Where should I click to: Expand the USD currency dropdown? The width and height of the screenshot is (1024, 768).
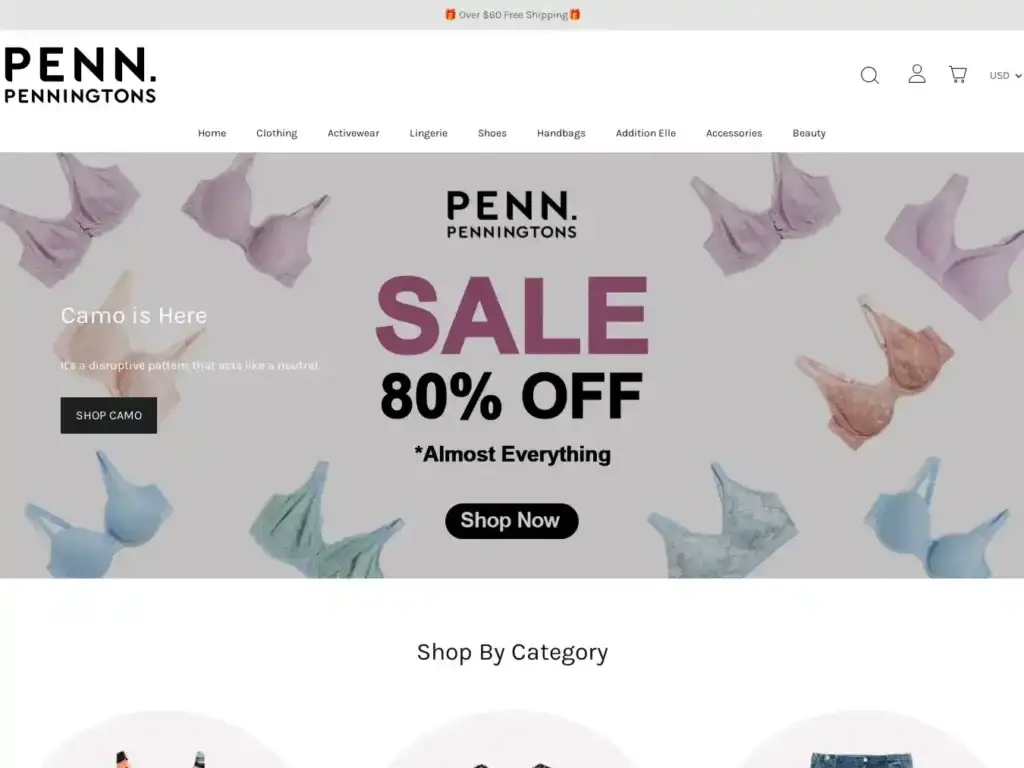1005,76
